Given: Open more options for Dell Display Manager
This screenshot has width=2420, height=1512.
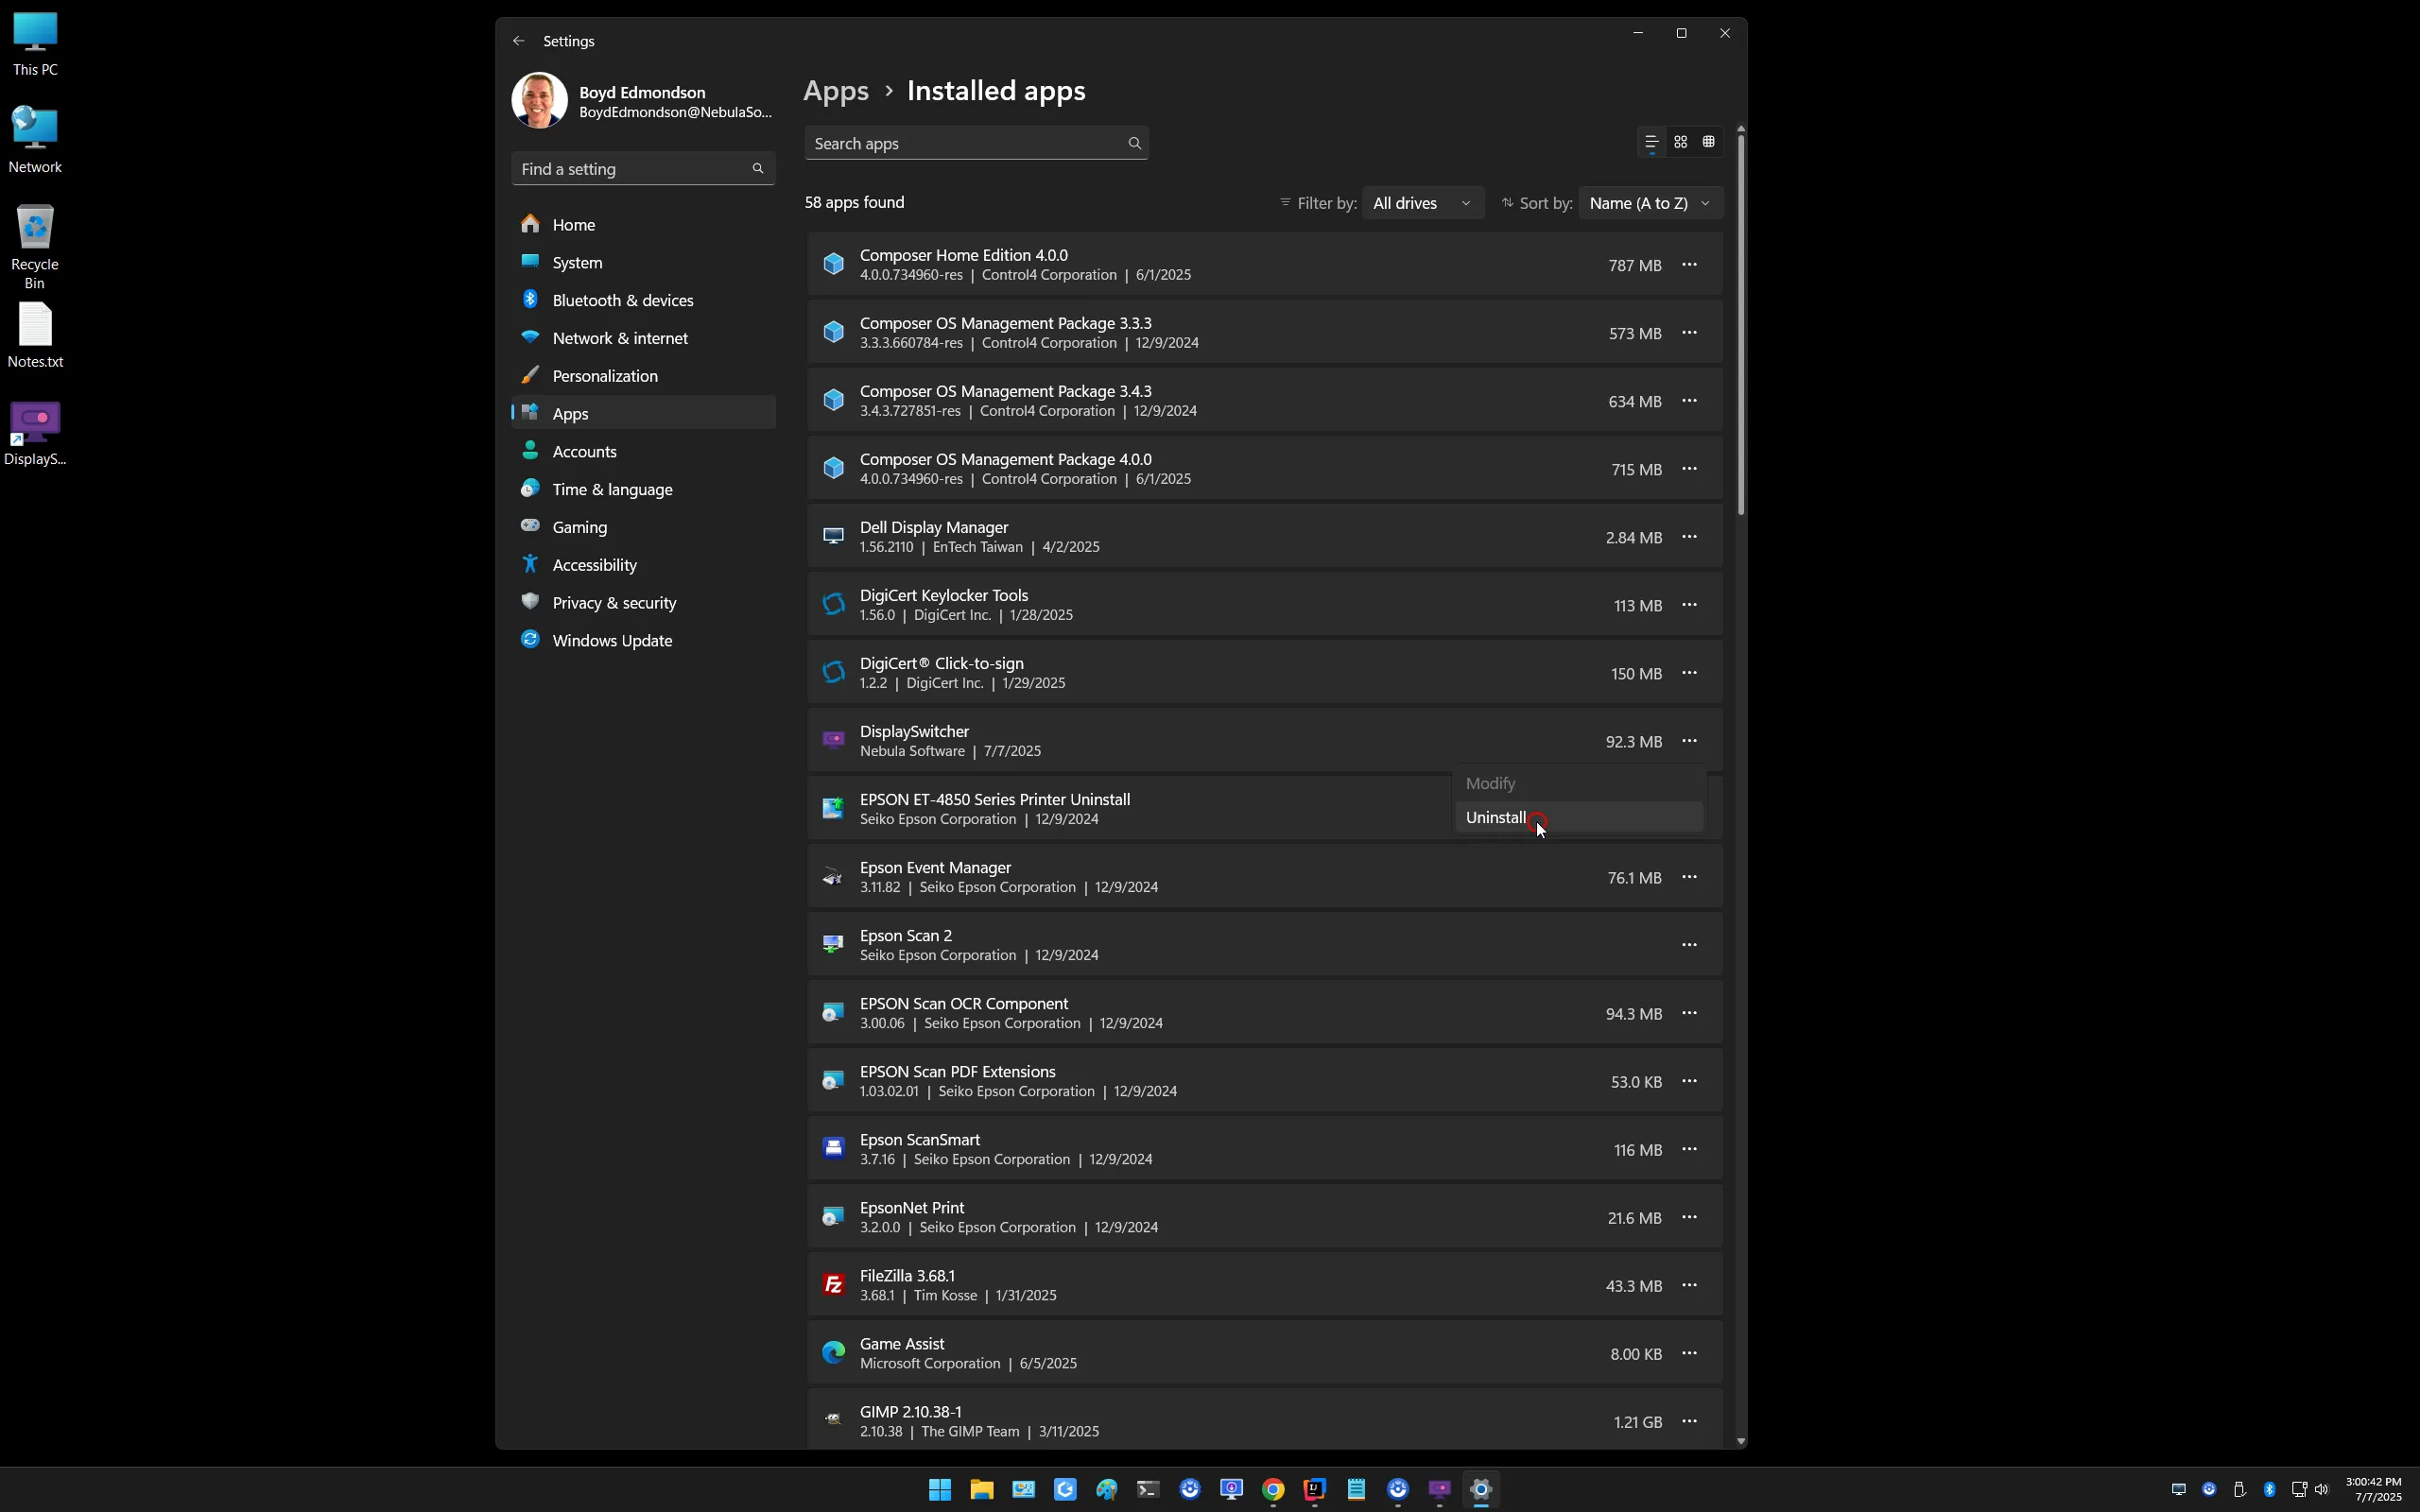Looking at the screenshot, I should click(x=1689, y=537).
